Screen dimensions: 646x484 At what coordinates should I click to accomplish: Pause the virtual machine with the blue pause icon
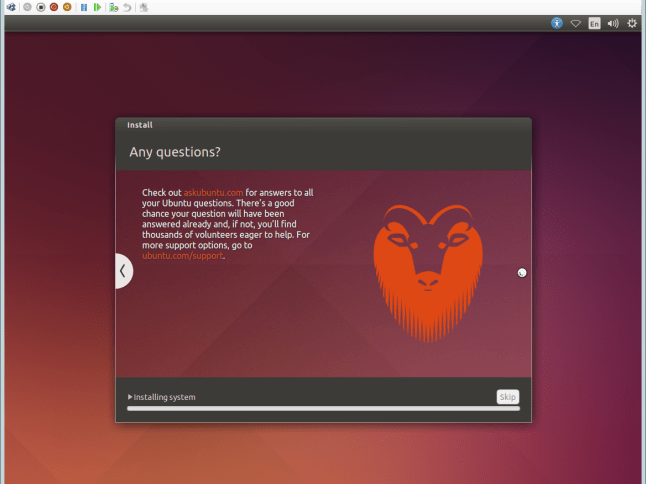pyautogui.click(x=84, y=7)
